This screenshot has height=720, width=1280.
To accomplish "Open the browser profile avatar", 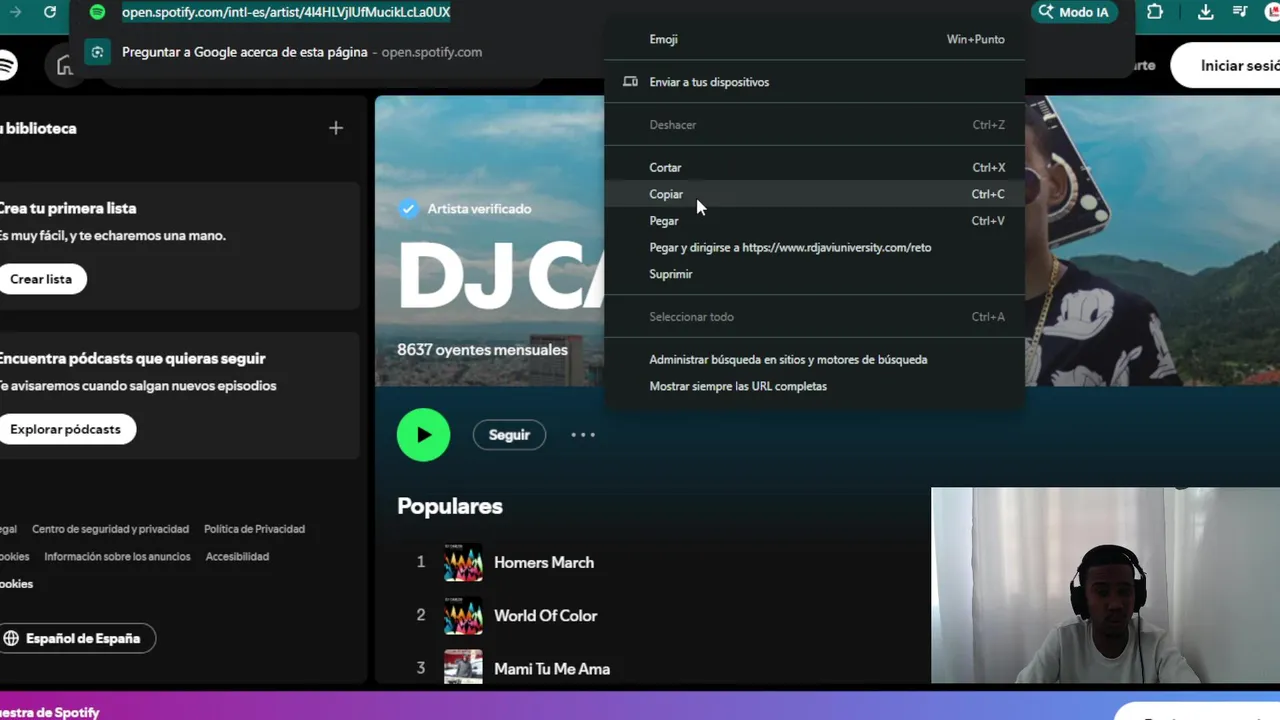I will coord(1272,12).
